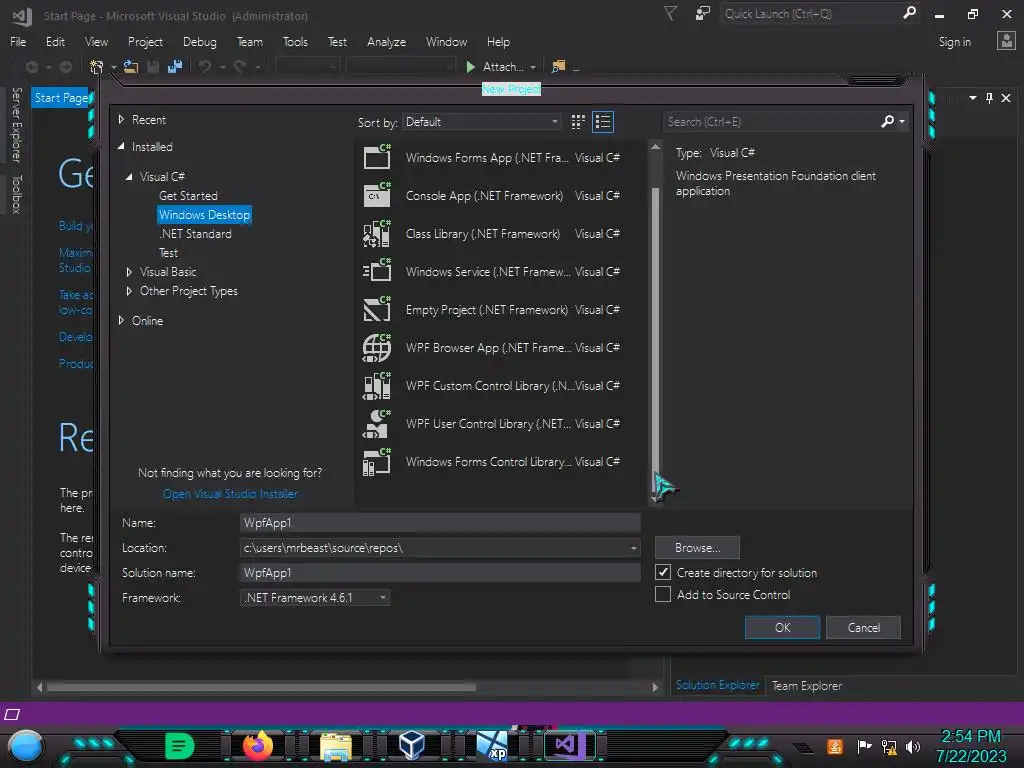
Task: Click the project Name input field
Action: coord(440,522)
